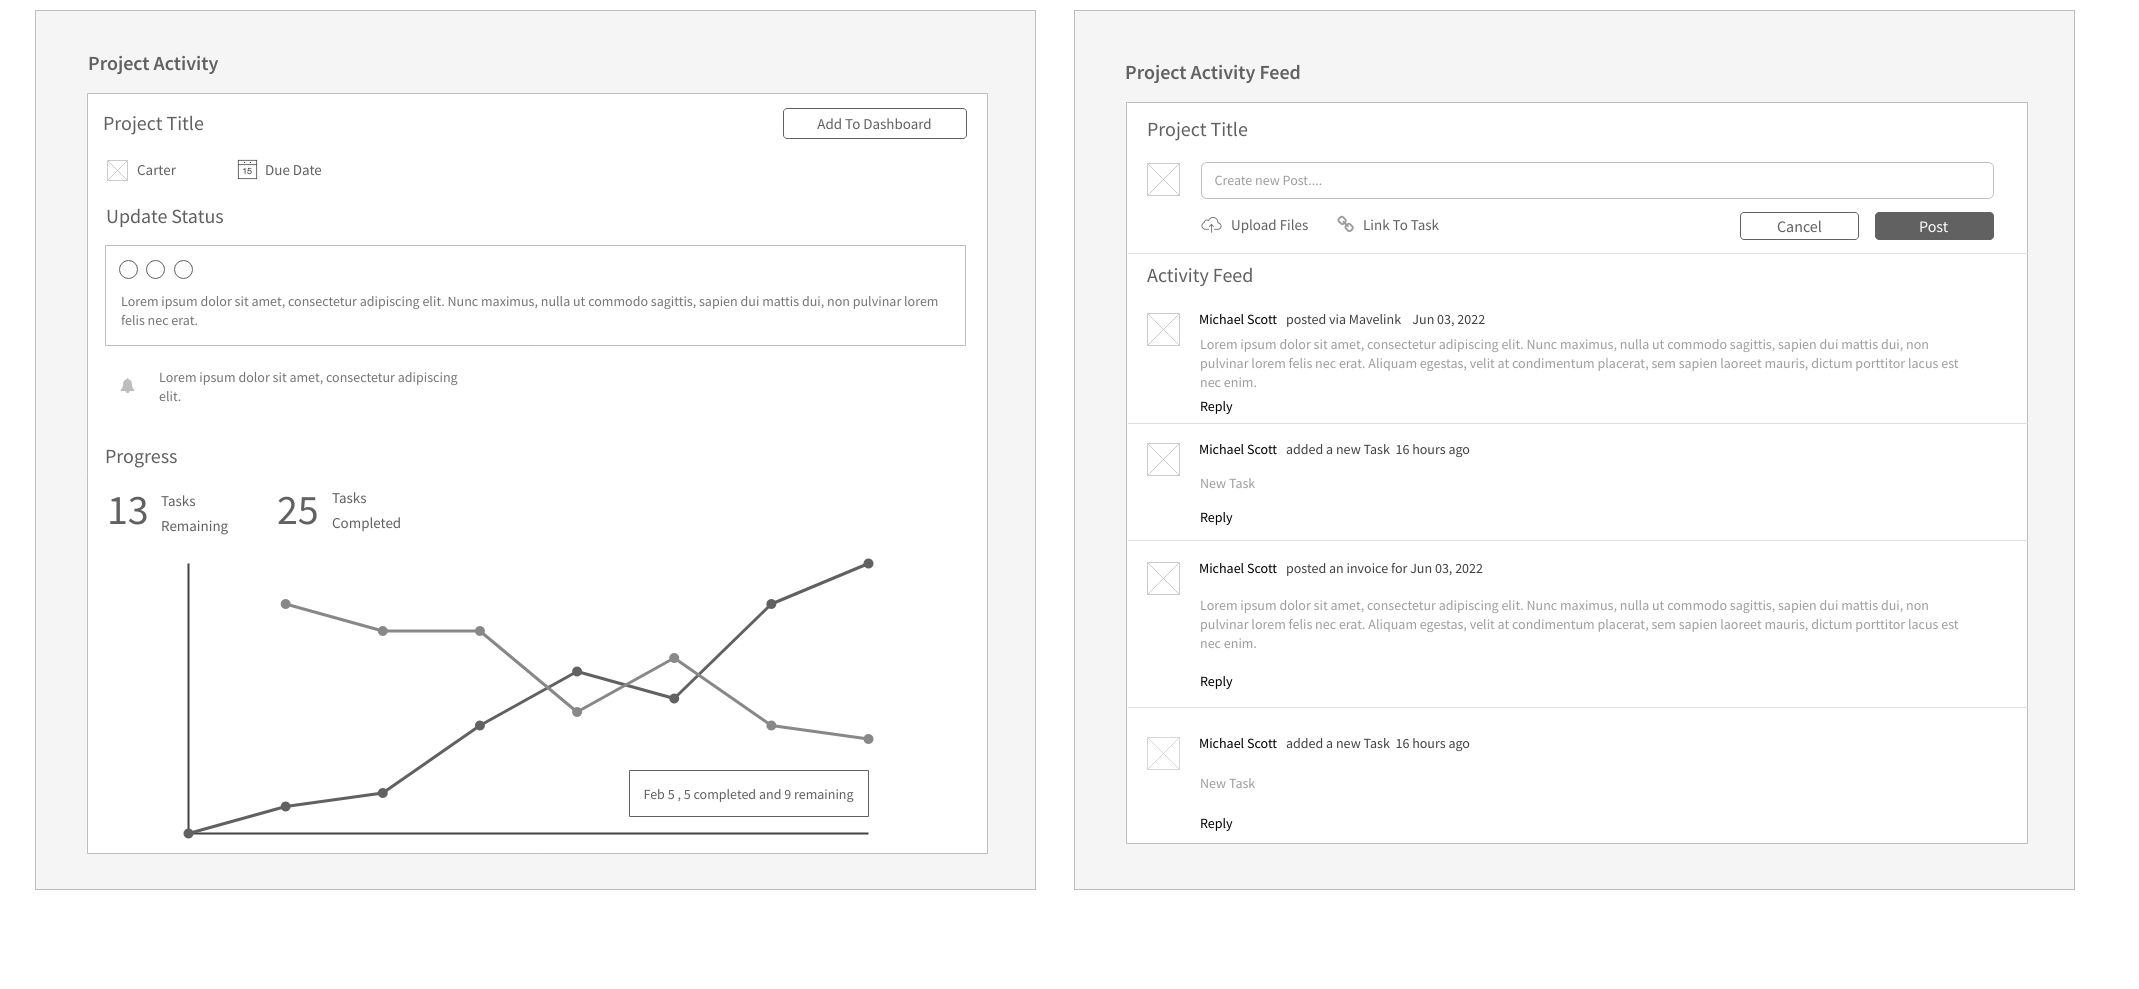Click the Feb 5 data point tooltip on the chart
The height and width of the screenshot is (989, 2139).
point(748,793)
